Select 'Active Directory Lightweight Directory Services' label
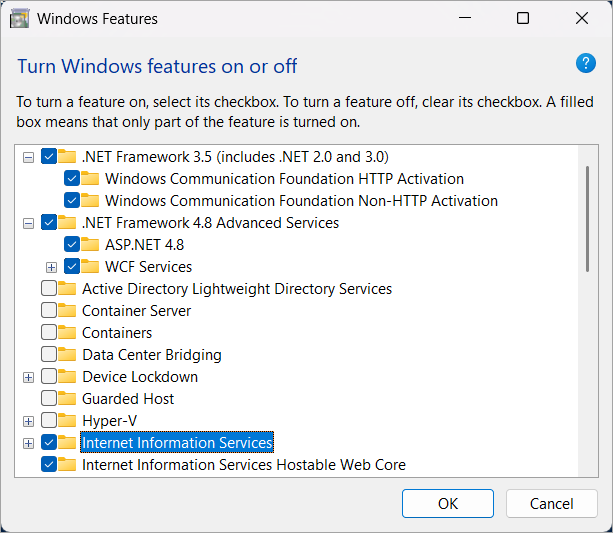The image size is (613, 533). 237,289
